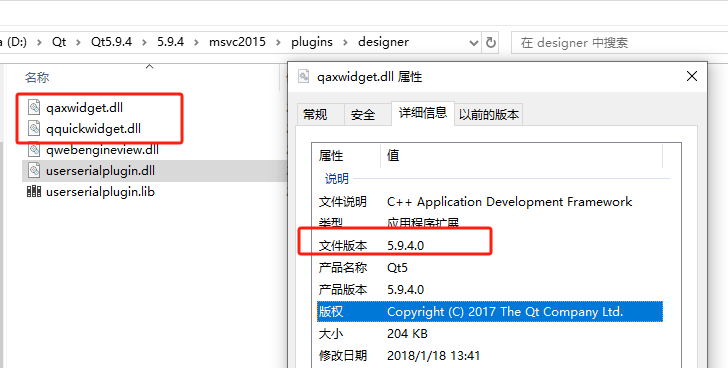
Task: Select the 大小 property label
Action: (331, 334)
